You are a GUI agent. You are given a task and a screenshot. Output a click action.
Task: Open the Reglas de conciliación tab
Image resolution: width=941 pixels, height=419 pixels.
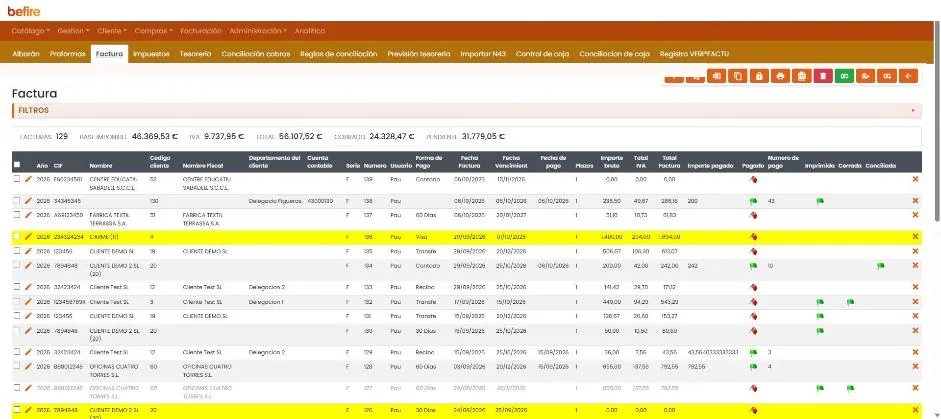tap(338, 54)
